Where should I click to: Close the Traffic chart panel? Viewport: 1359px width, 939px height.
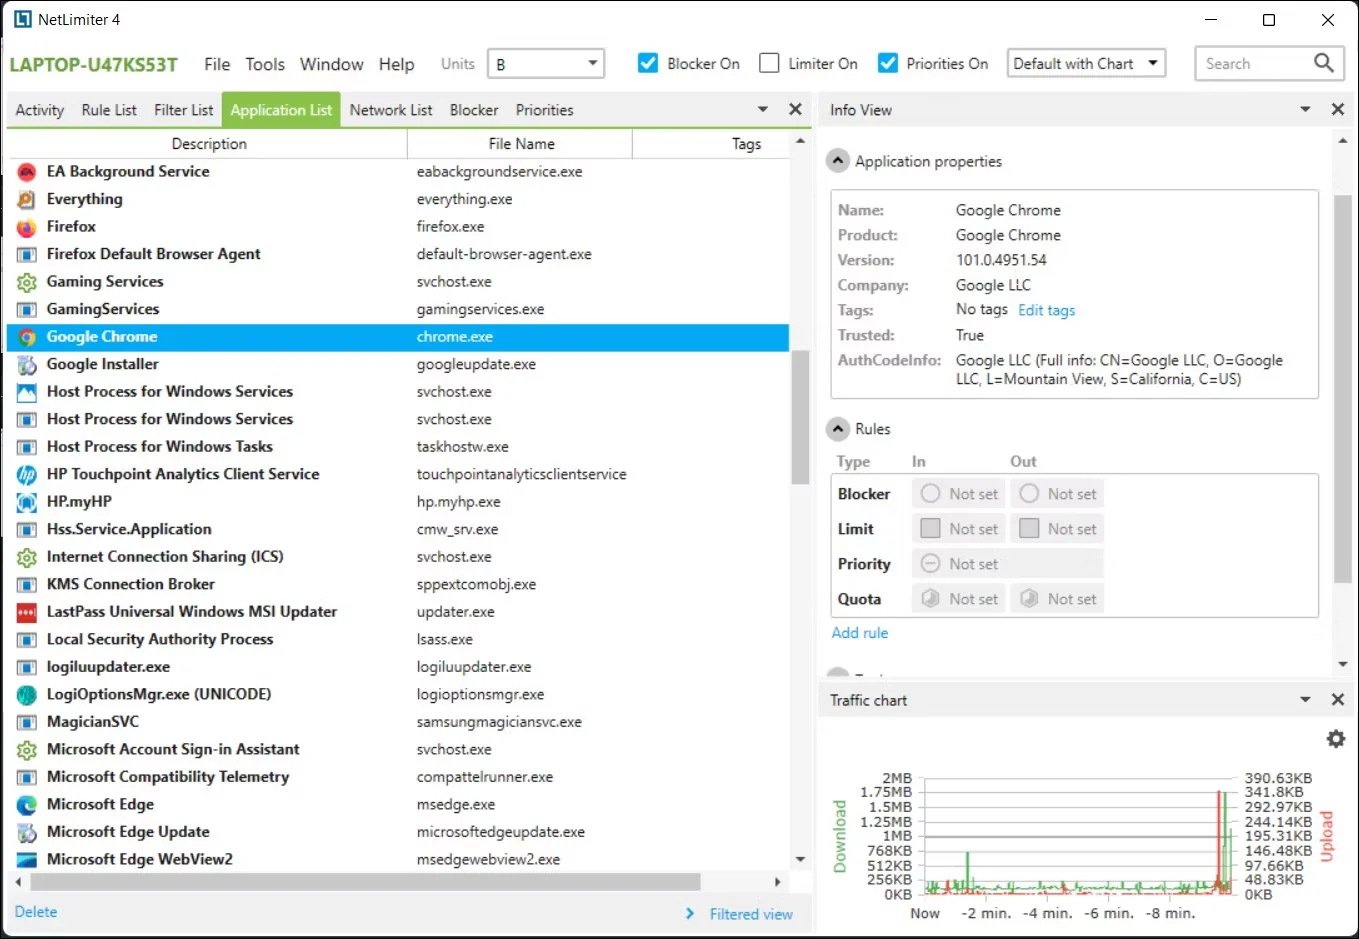[1338, 700]
